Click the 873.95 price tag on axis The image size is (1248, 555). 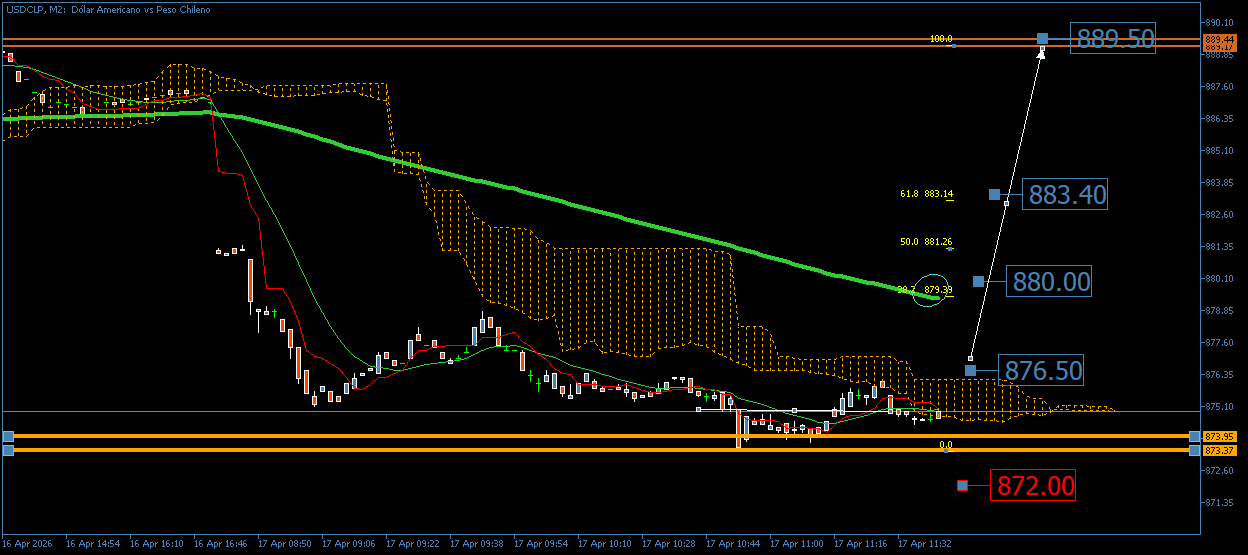(x=1220, y=437)
